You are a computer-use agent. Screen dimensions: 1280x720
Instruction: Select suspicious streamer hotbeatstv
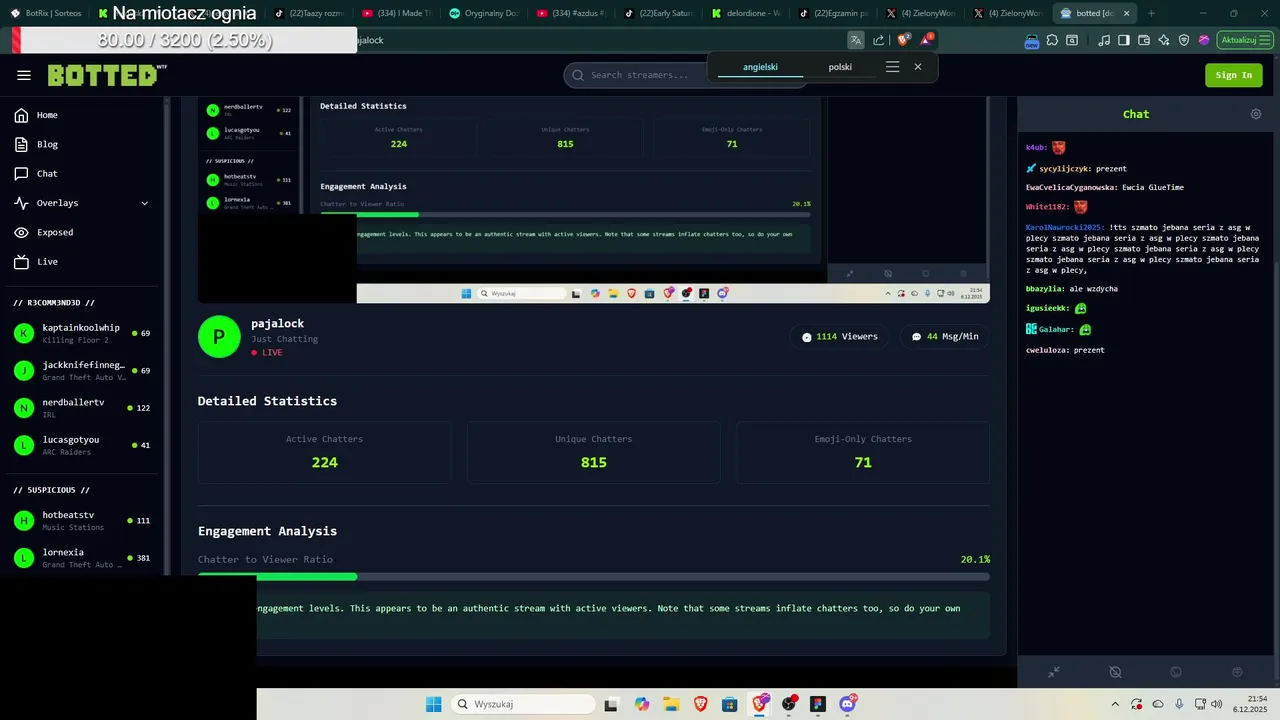tap(82, 520)
